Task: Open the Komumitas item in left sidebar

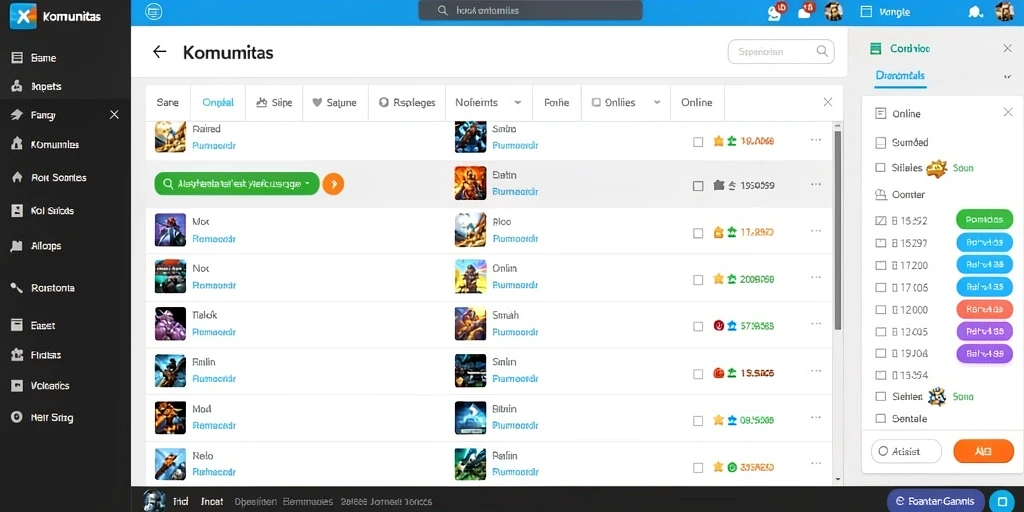Action: pos(46,144)
